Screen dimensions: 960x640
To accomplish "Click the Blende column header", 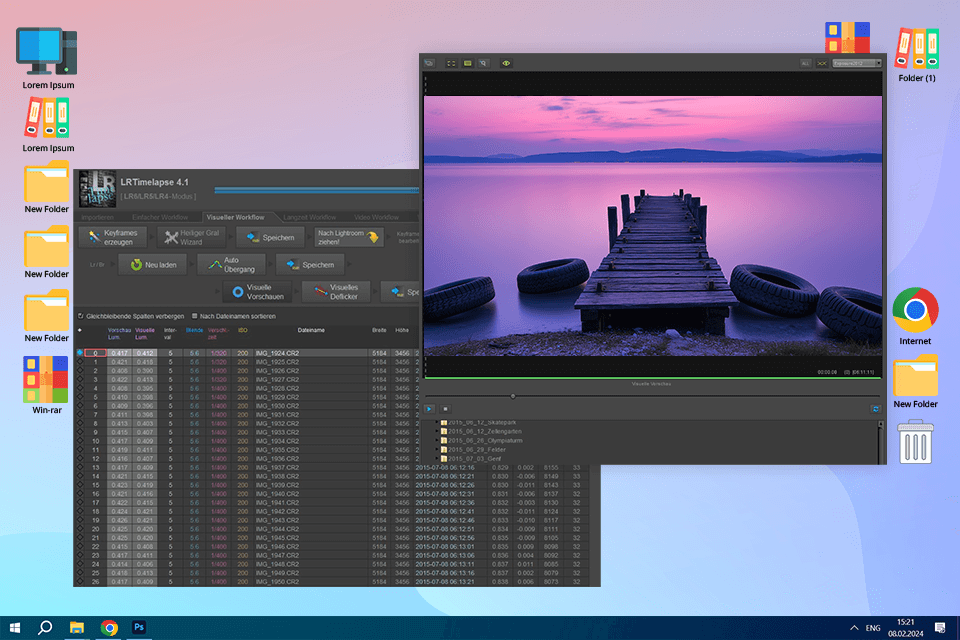I will 194,330.
